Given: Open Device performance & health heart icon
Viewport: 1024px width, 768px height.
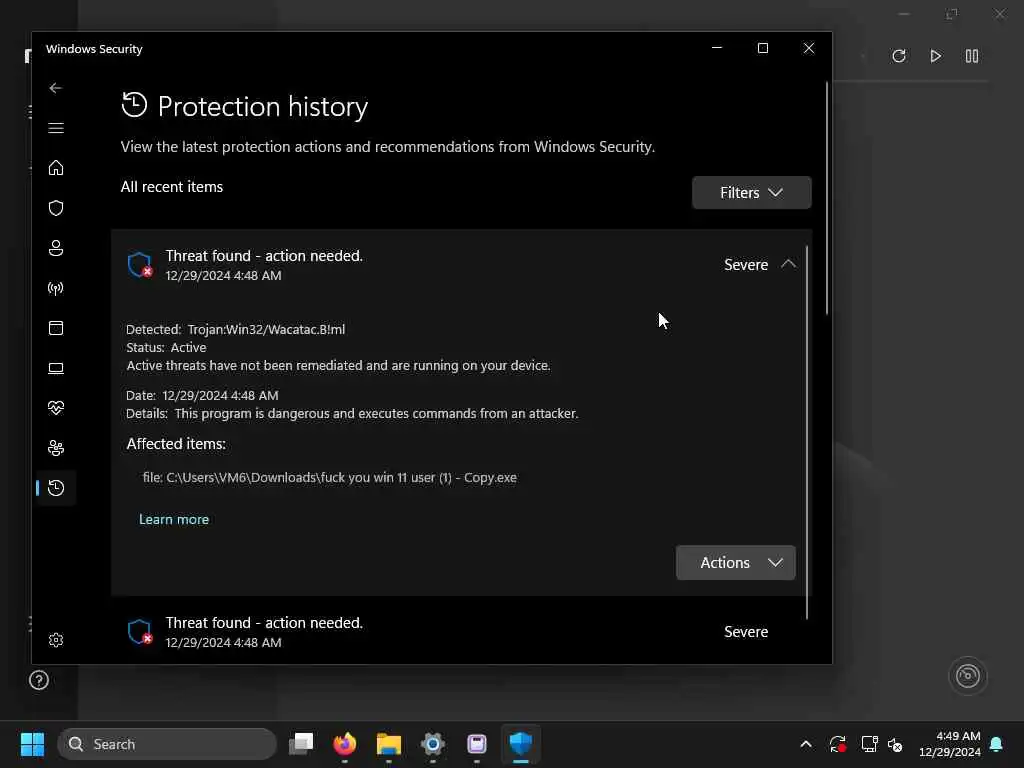Looking at the screenshot, I should pyautogui.click(x=56, y=408).
